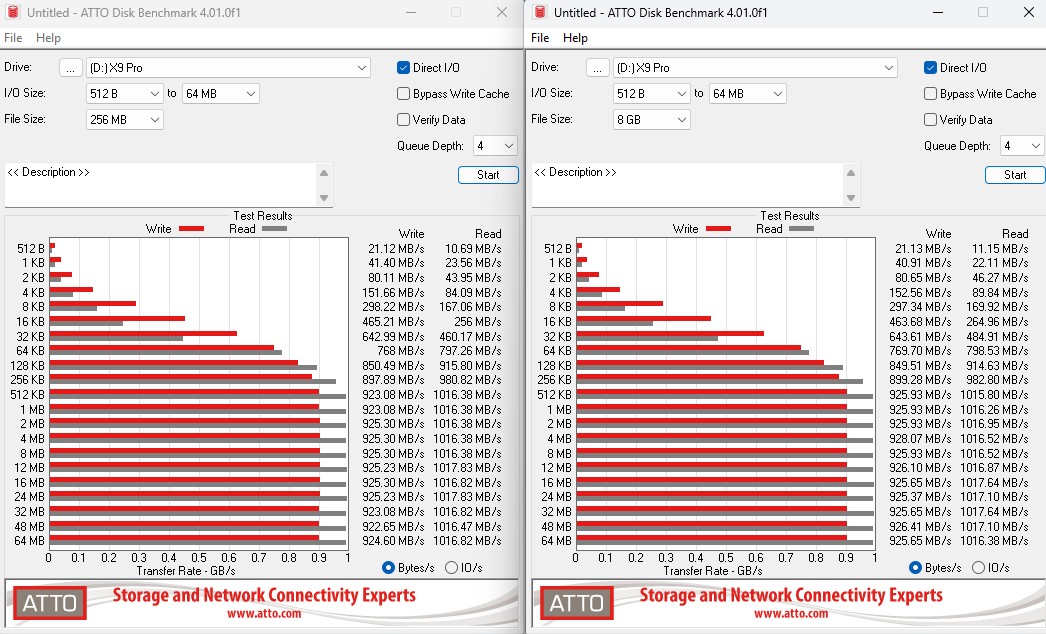Click 768 MB/s write value, left window
Image resolution: width=1046 pixels, height=634 pixels.
[401, 351]
